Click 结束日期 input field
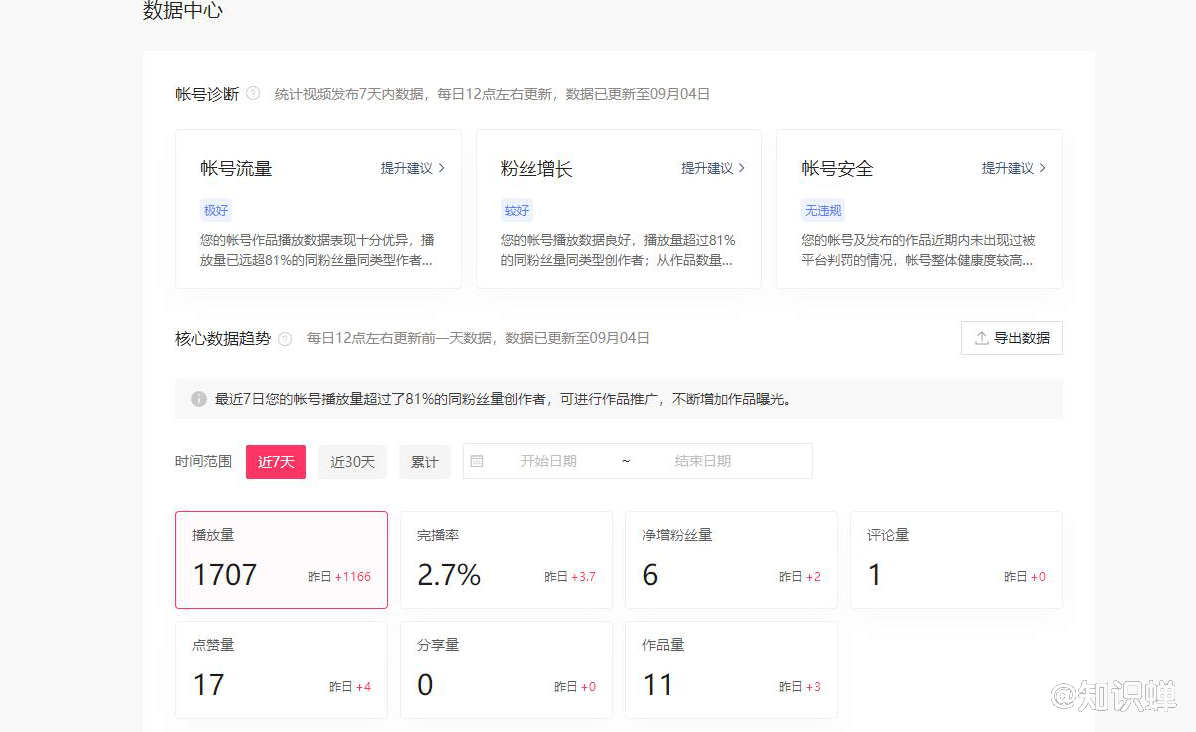1196x732 pixels. (x=702, y=461)
